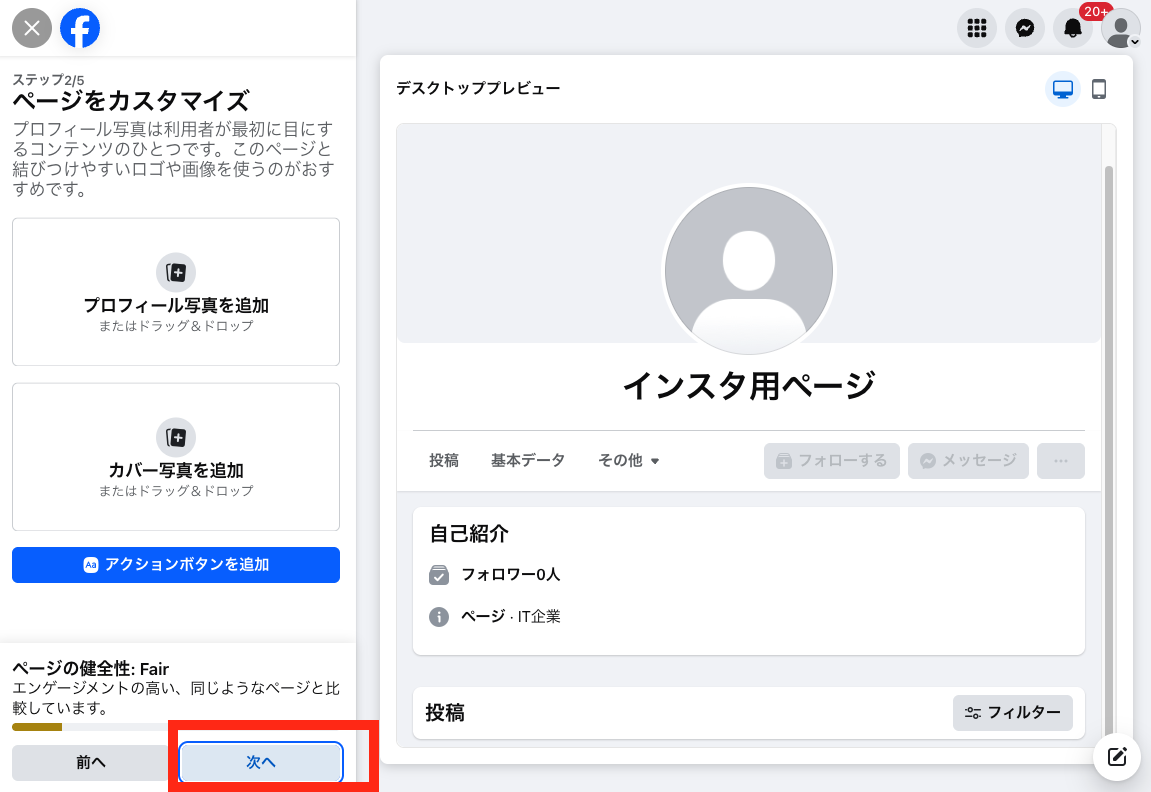This screenshot has height=792, width=1151.
Task: Click the 次へ button to continue
Action: (x=259, y=762)
